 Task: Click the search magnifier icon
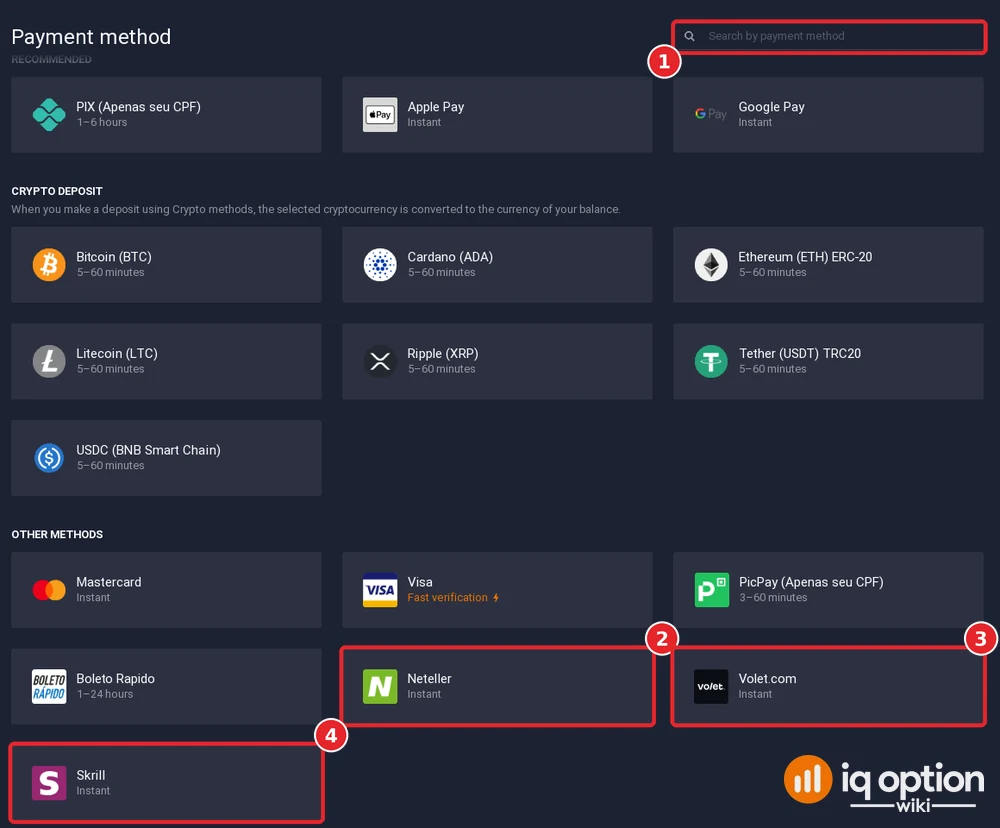(x=689, y=36)
